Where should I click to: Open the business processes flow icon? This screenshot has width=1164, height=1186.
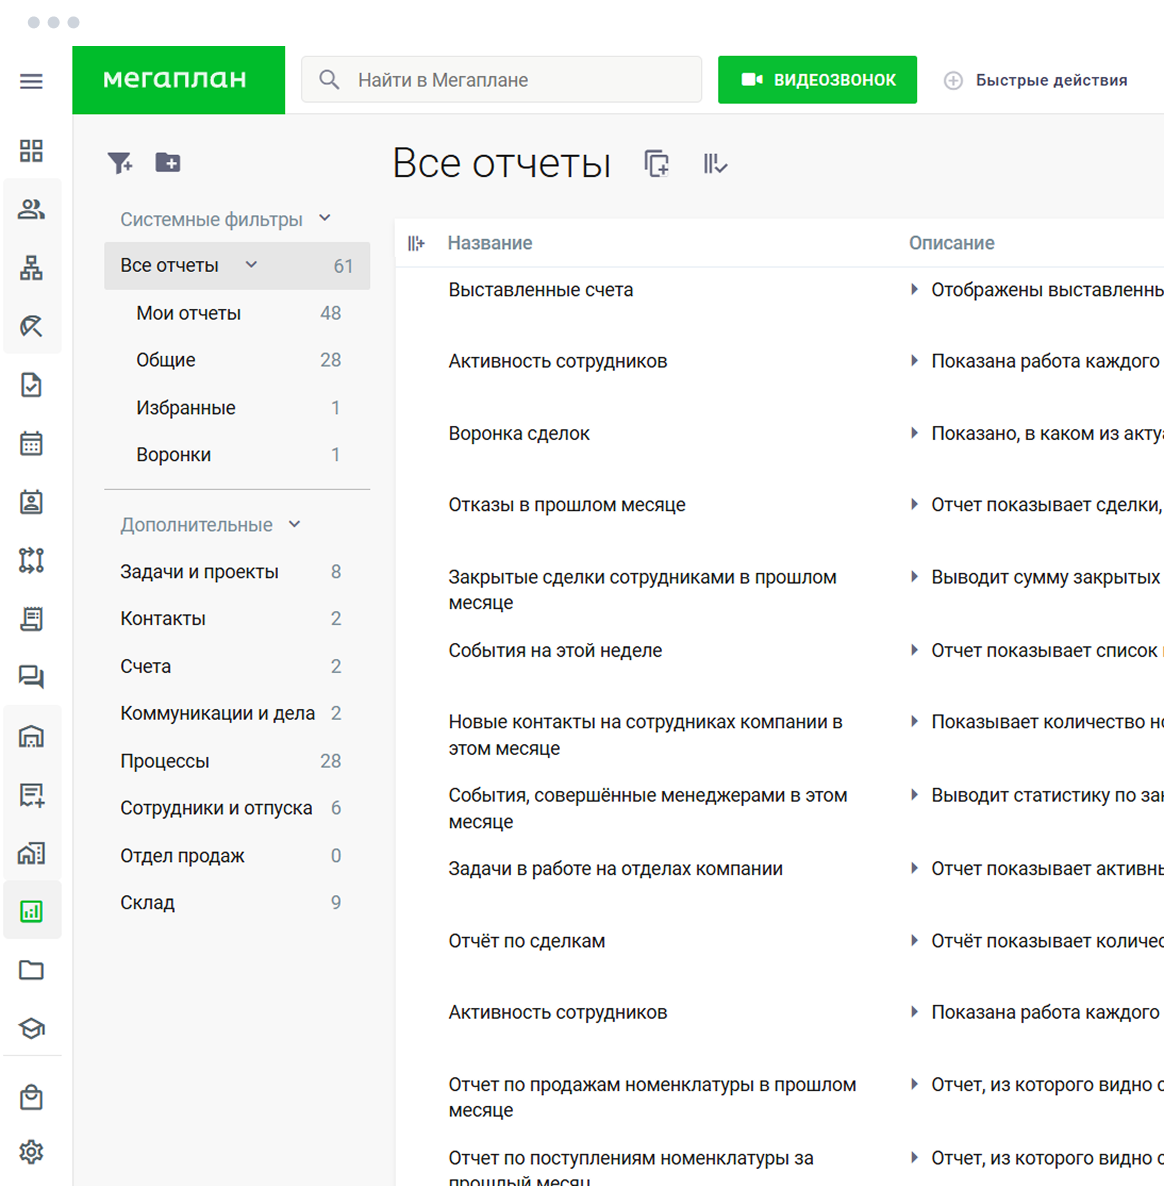coord(31,560)
